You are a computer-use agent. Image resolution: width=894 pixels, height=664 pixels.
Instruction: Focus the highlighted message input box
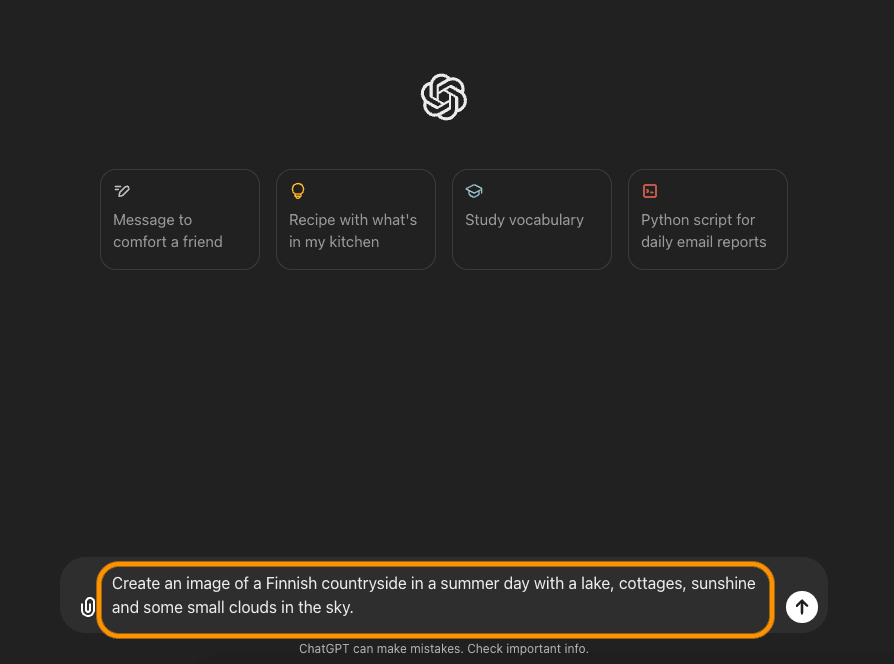point(436,600)
